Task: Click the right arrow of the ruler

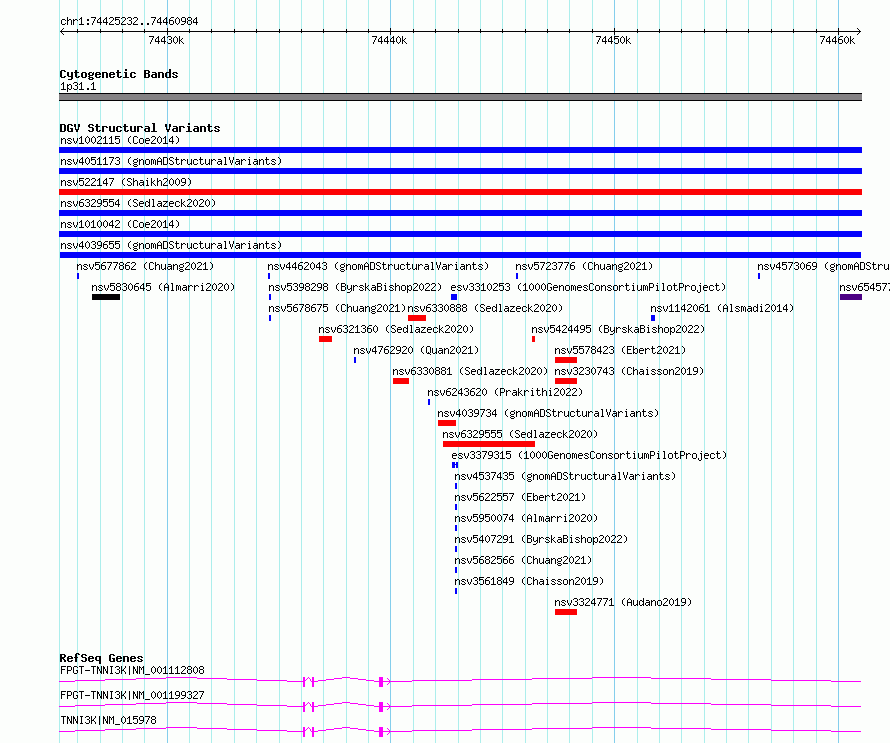Action: click(859, 31)
